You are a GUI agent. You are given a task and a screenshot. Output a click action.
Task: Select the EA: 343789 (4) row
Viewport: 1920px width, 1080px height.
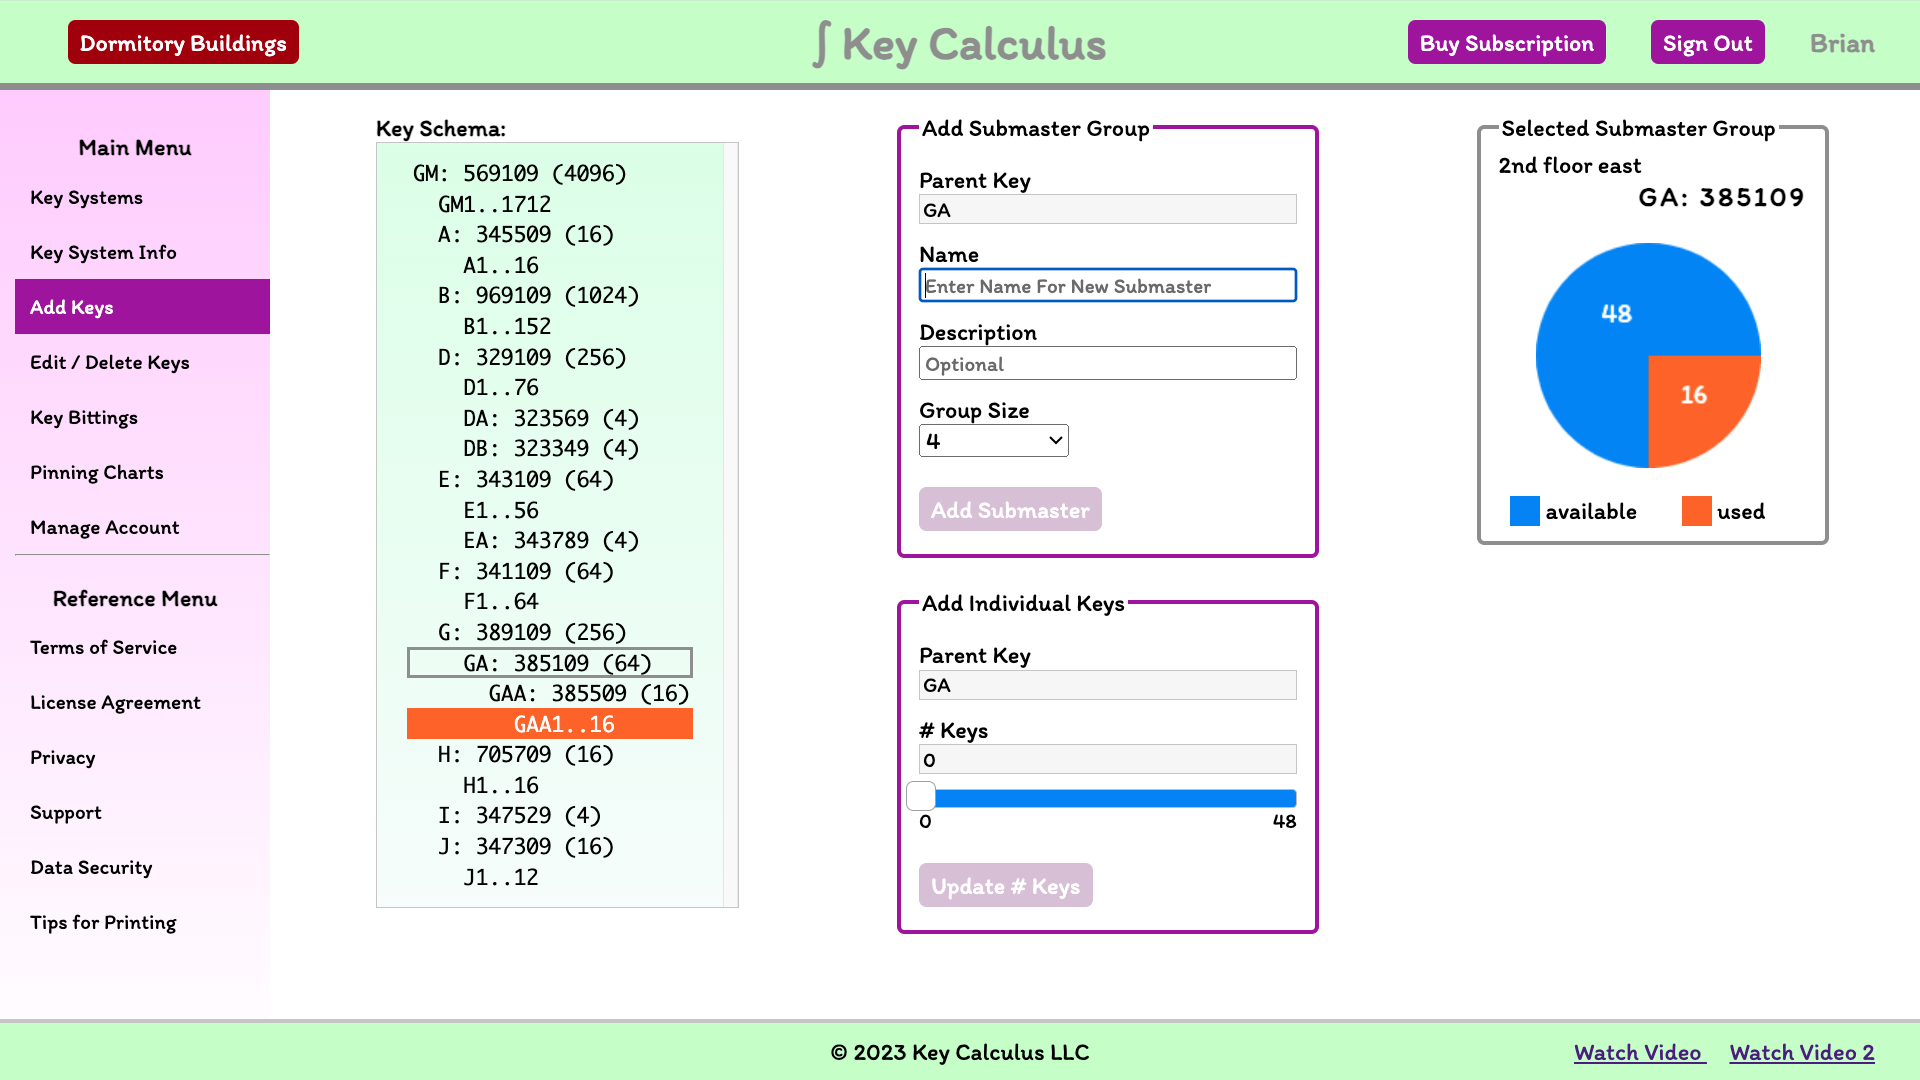[x=550, y=540]
